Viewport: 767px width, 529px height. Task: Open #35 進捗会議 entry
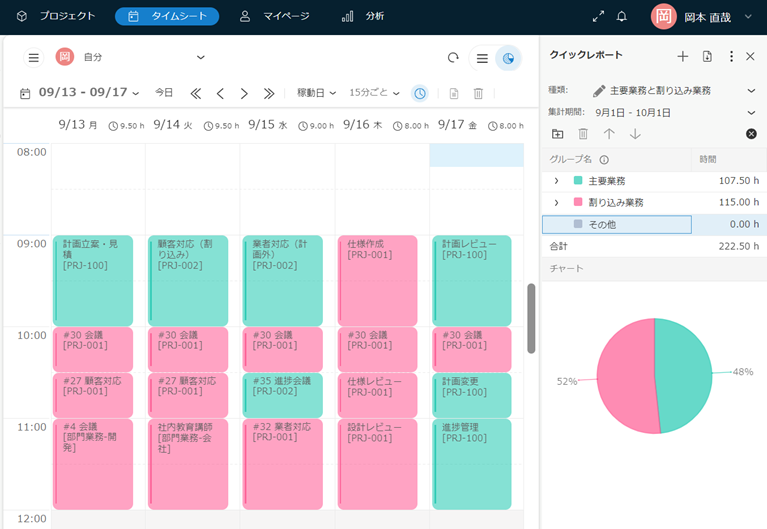click(283, 395)
